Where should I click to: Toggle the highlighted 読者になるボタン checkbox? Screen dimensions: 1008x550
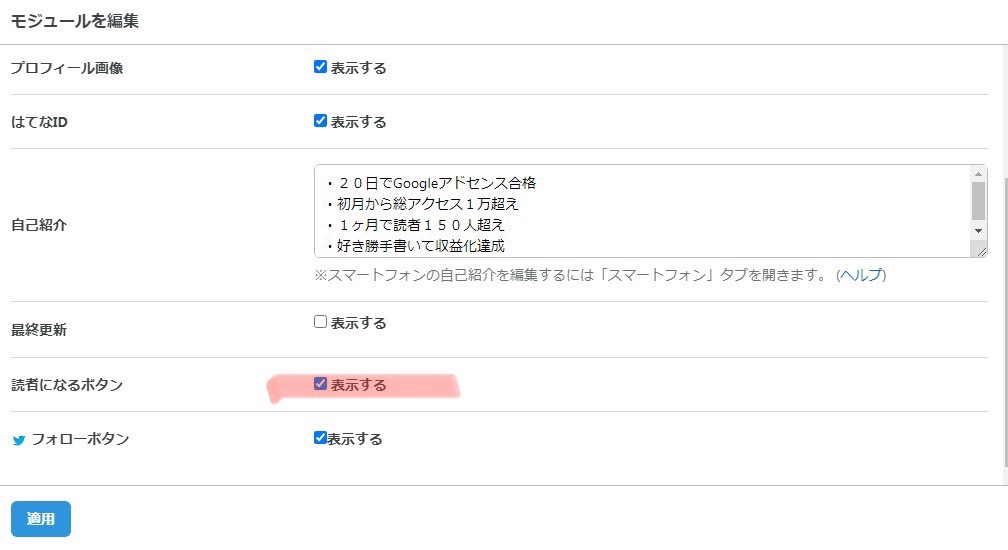[x=320, y=384]
